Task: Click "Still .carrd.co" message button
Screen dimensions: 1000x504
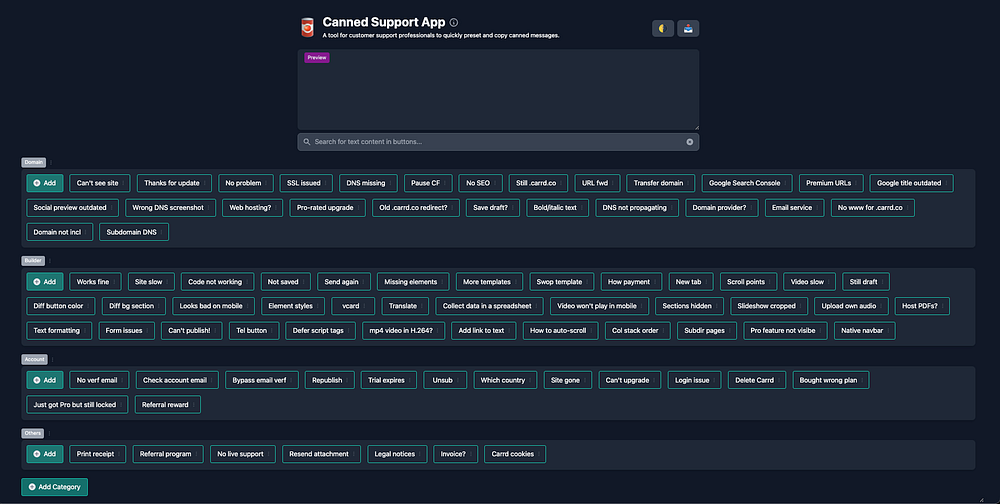Action: (538, 183)
